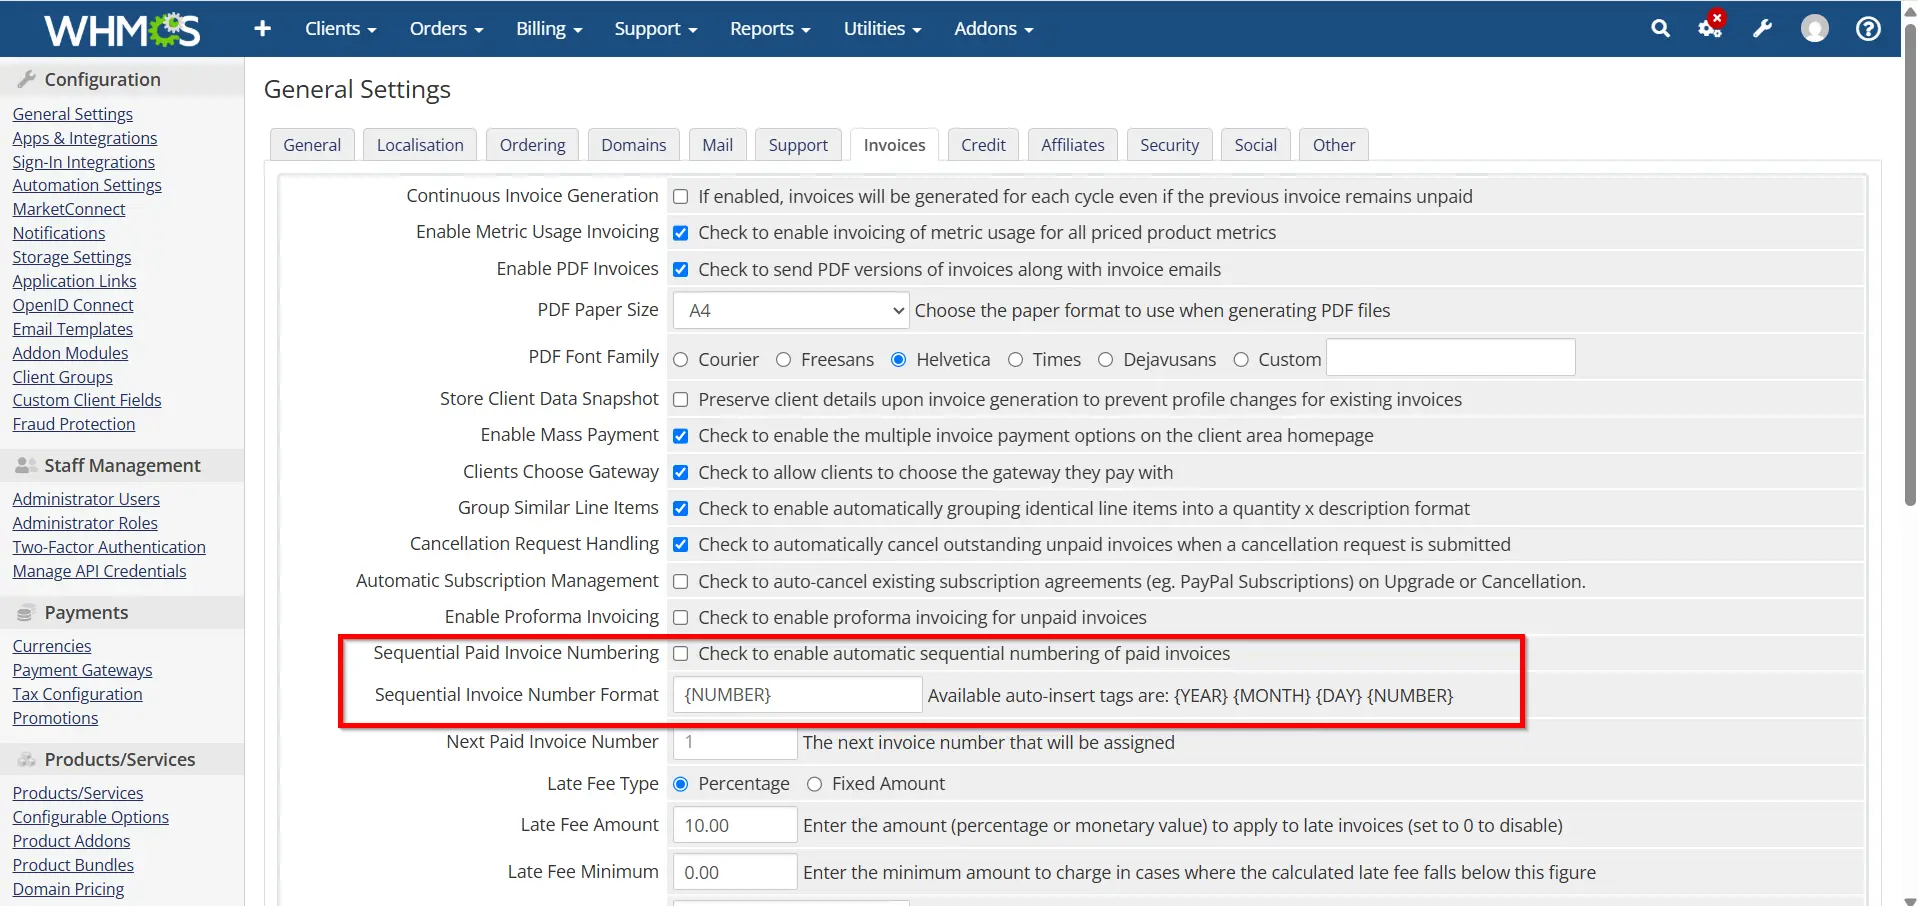Viewport: 1918px width, 906px height.
Task: Expand the Billing menu
Action: (549, 29)
